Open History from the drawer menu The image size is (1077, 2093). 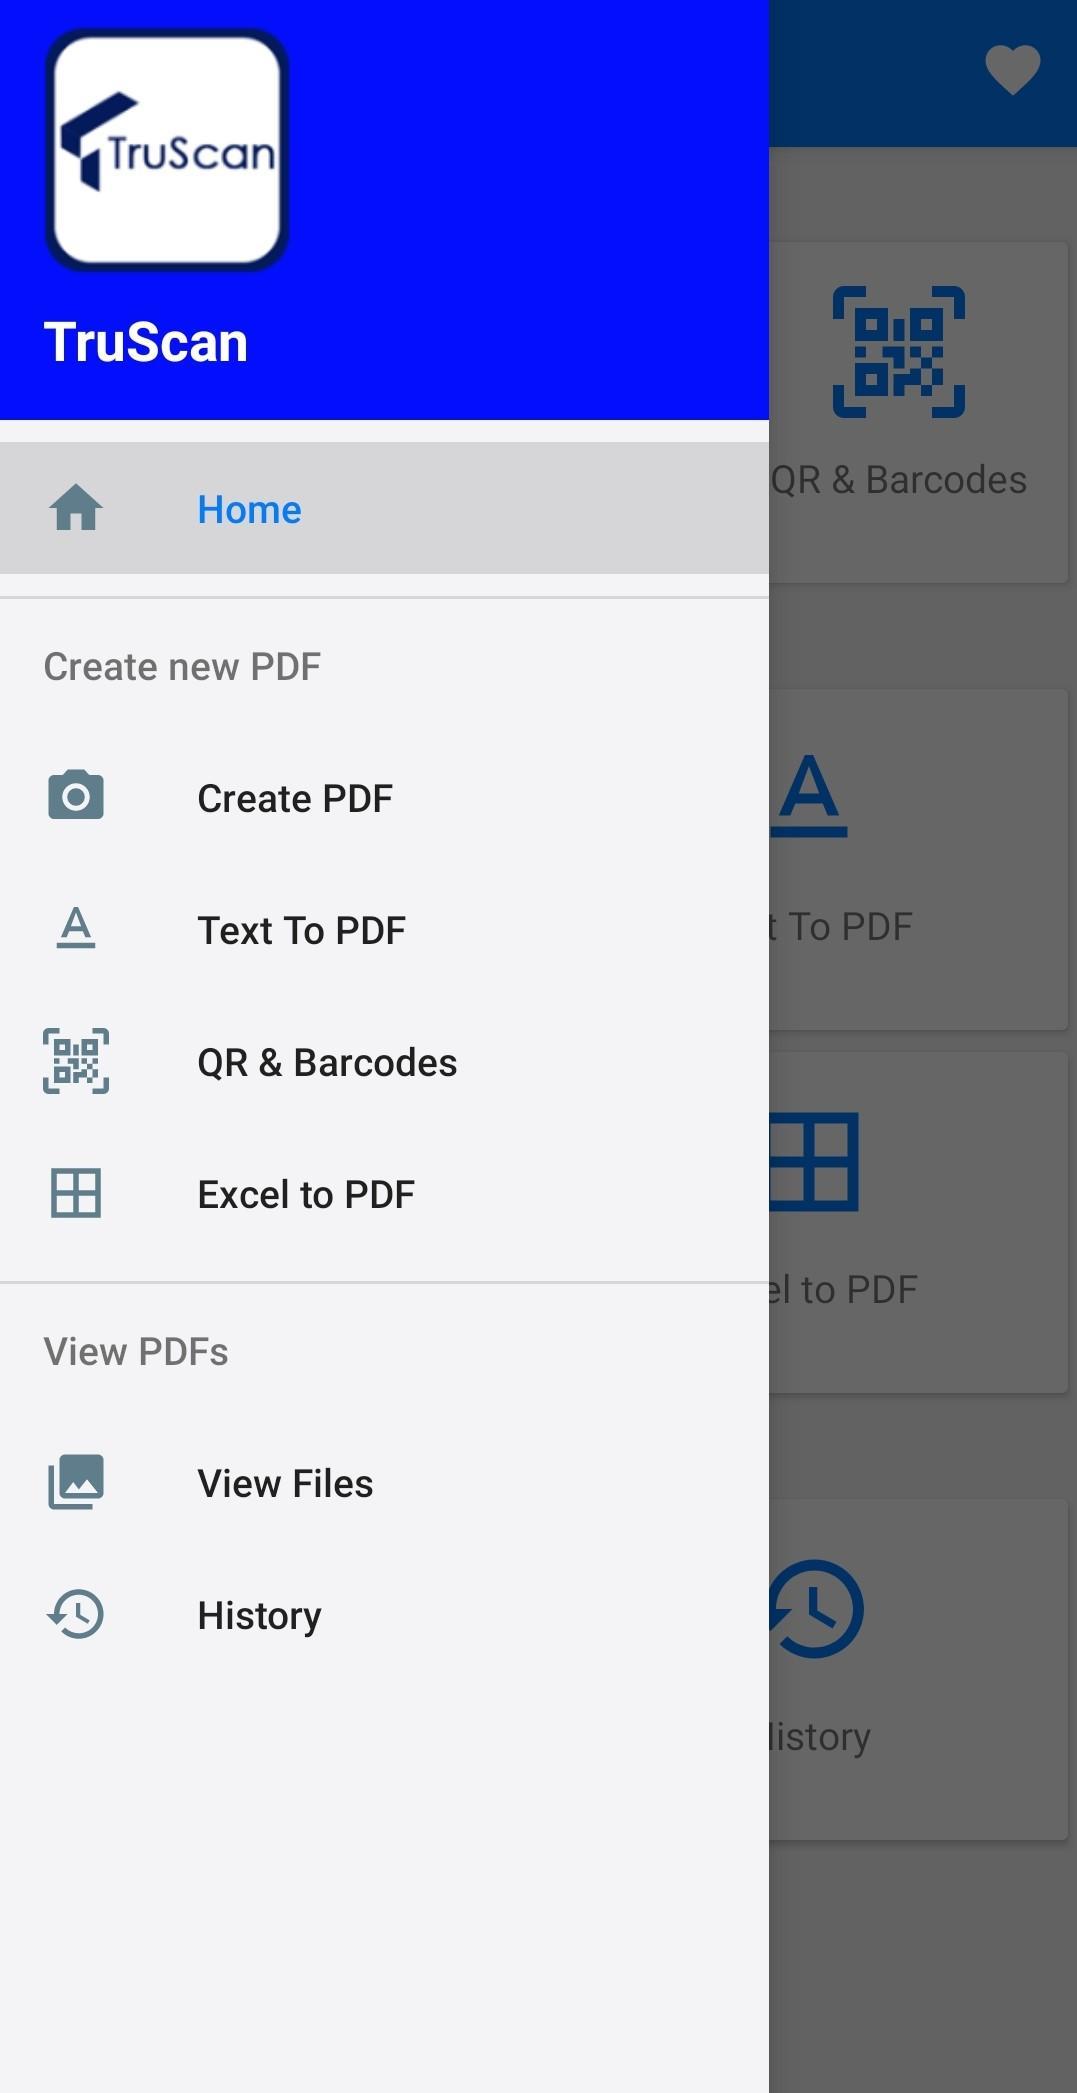(x=384, y=1615)
